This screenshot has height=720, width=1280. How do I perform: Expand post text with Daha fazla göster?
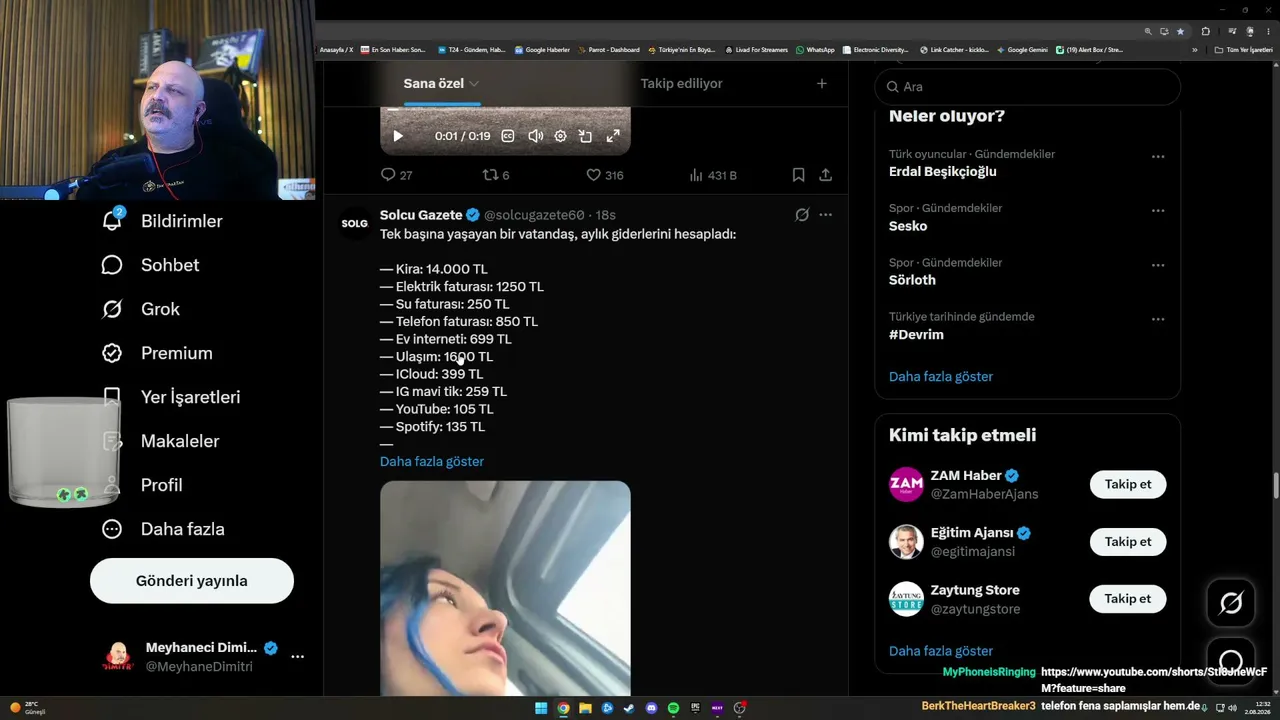pos(432,462)
